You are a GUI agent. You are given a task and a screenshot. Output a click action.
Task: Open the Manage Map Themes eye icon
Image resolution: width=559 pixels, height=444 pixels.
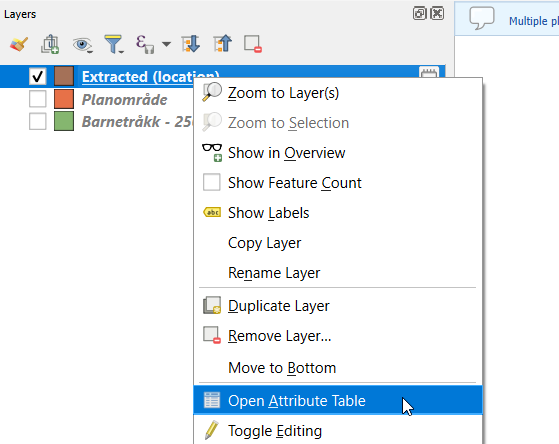click(82, 45)
